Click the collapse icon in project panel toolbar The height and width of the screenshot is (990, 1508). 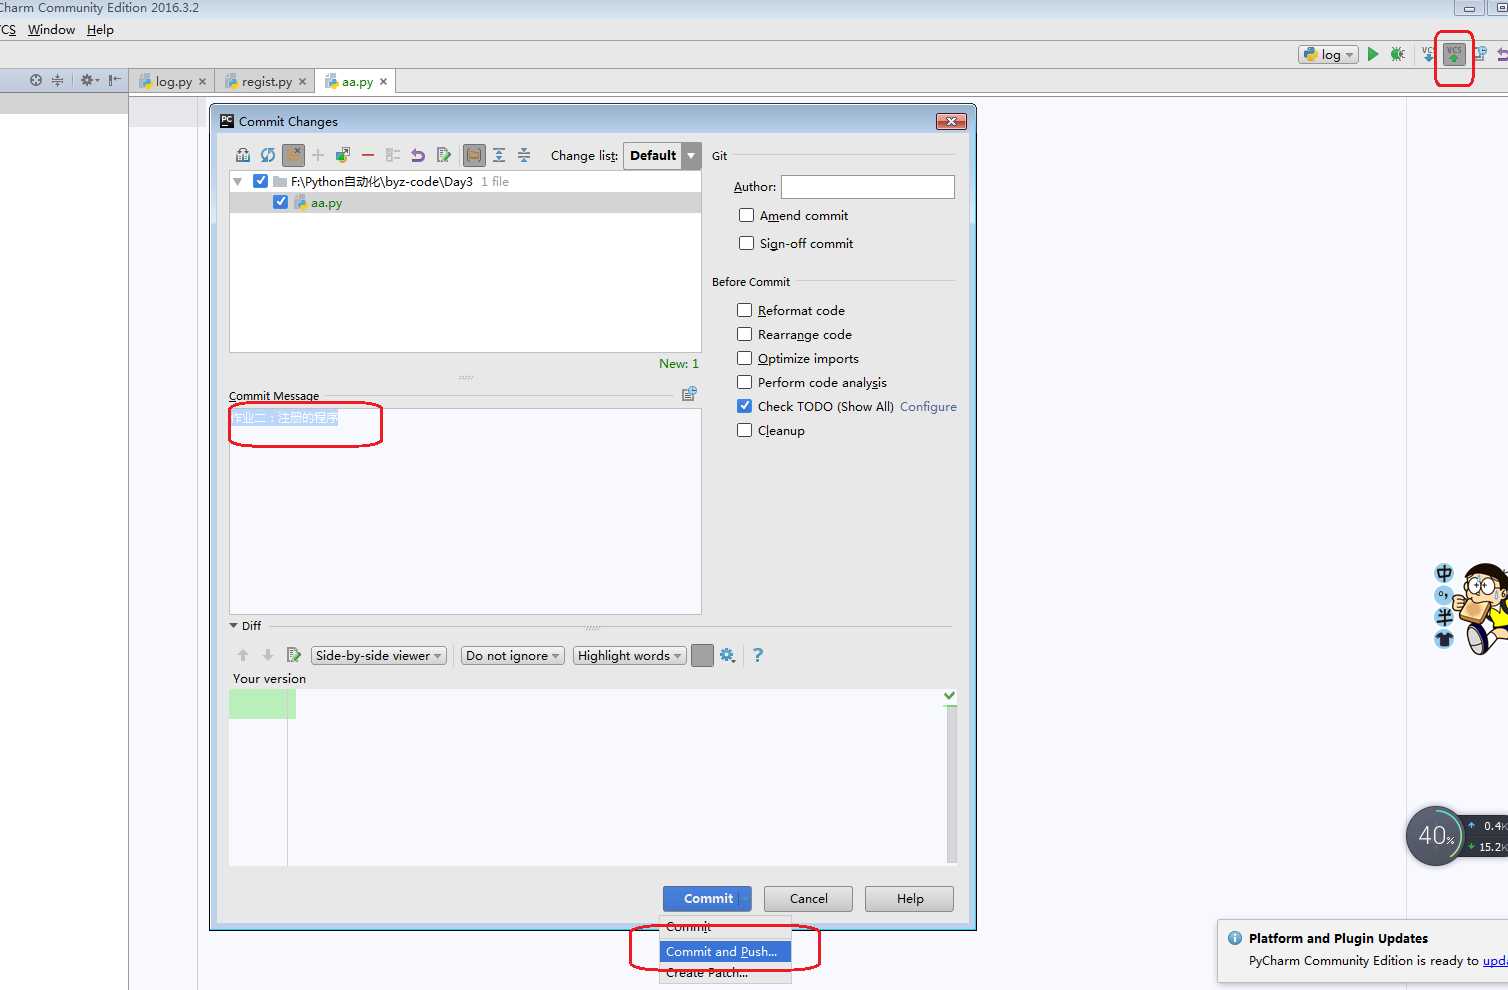57,80
